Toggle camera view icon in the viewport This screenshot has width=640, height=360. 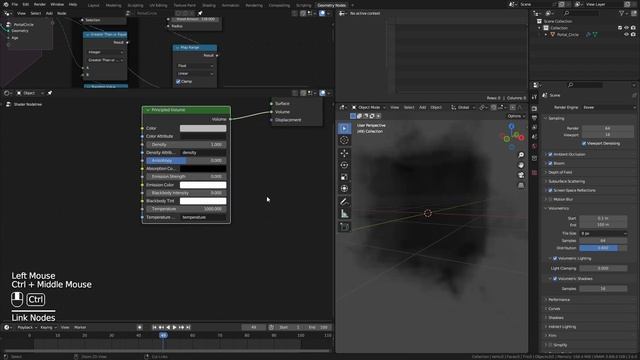click(x=521, y=175)
